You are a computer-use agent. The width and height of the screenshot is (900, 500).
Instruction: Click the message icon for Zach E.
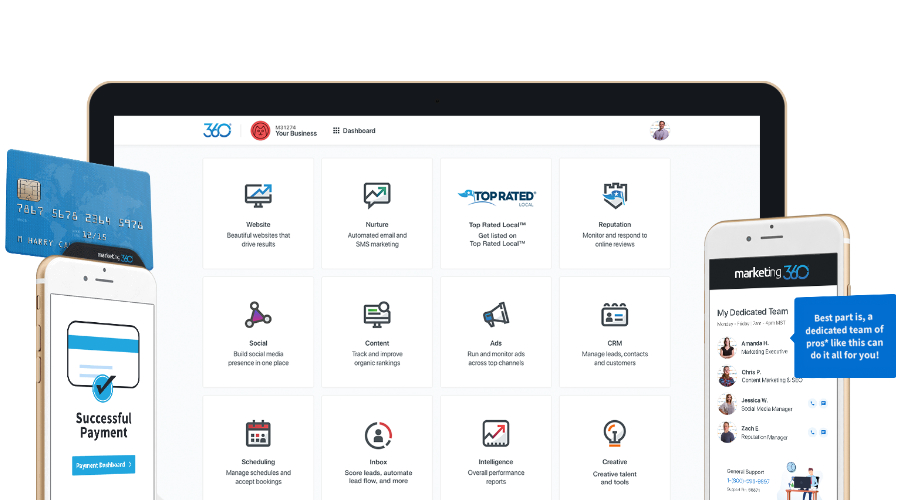tap(824, 432)
